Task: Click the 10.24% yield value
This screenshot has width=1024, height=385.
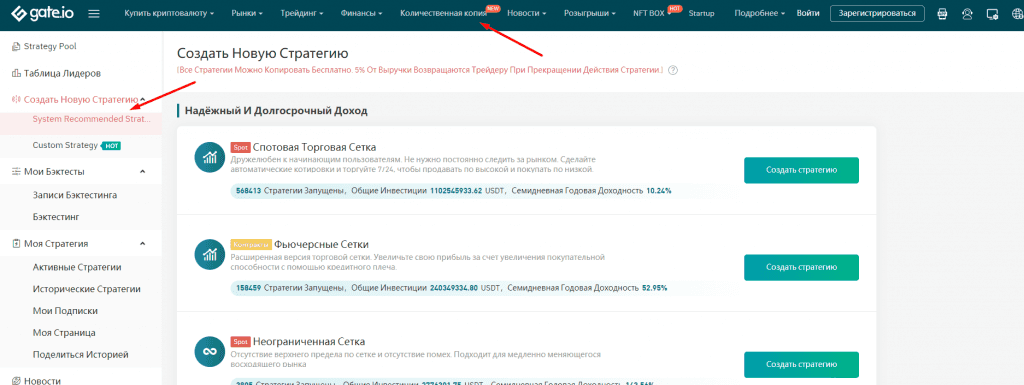Action: [x=658, y=191]
